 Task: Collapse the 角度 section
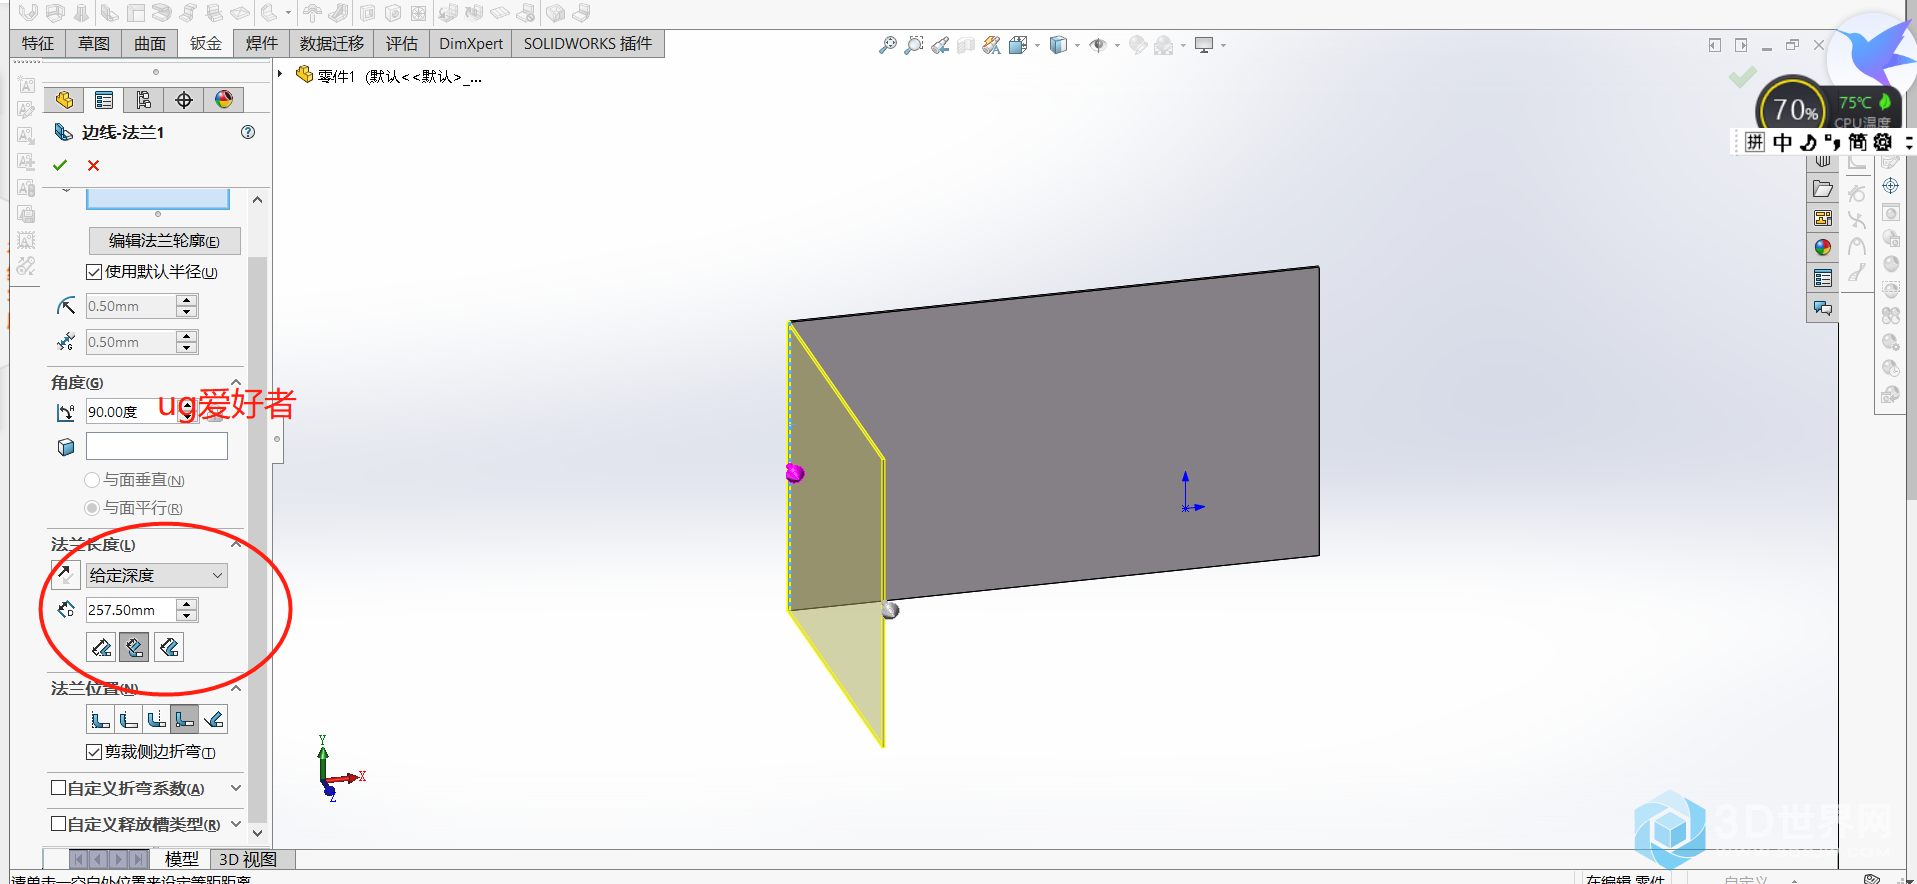[236, 382]
